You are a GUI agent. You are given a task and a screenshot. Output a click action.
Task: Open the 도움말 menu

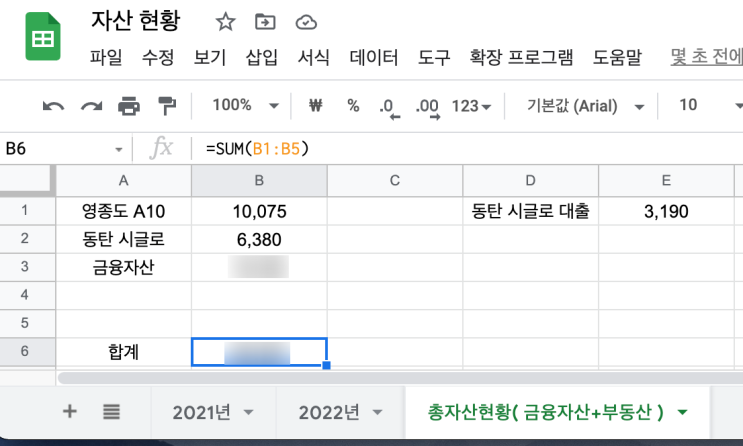click(617, 57)
